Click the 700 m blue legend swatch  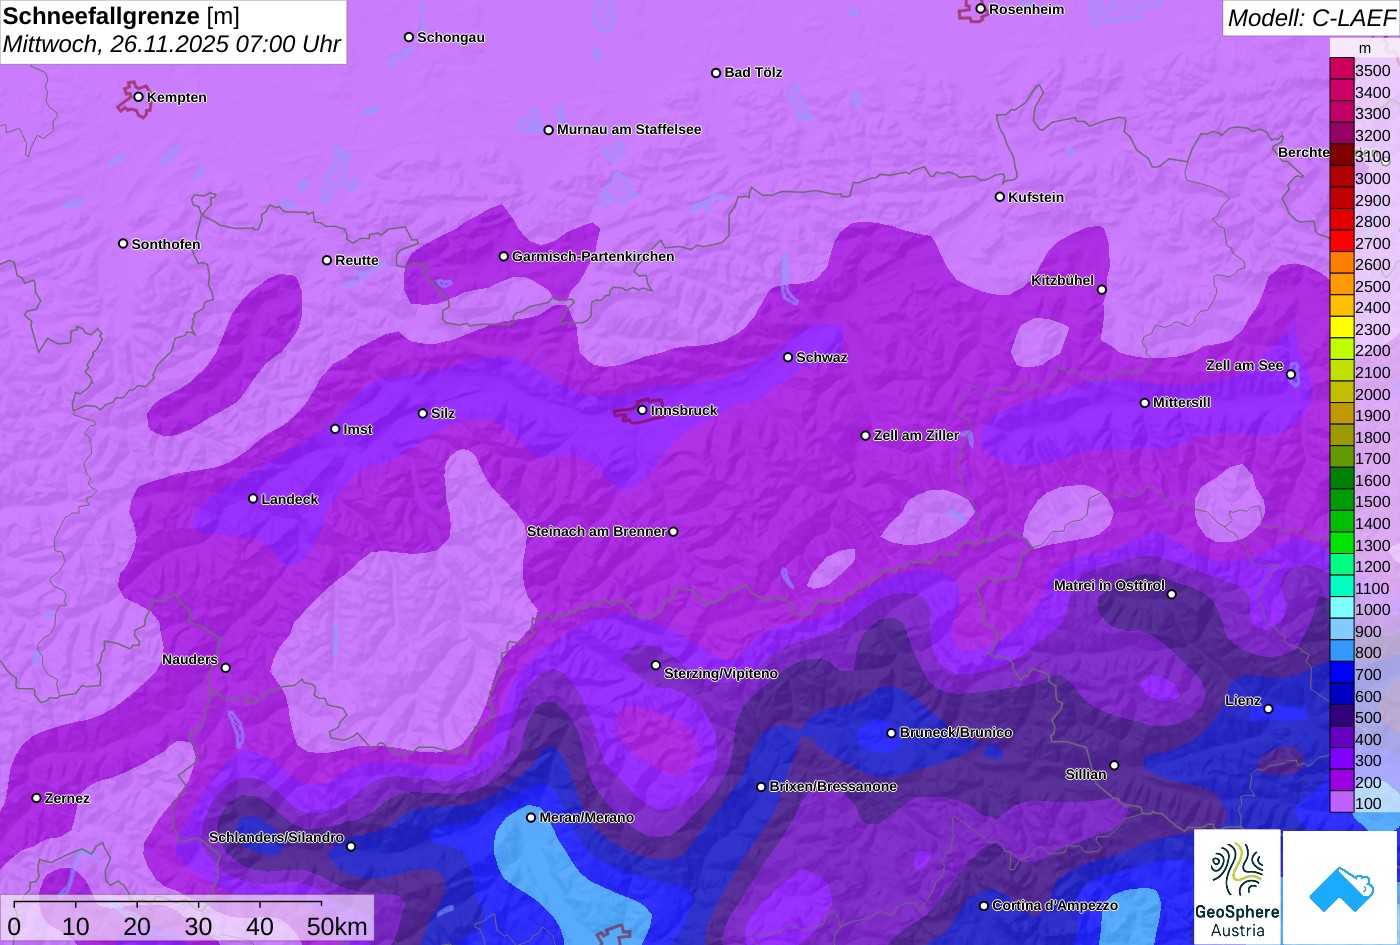click(1341, 673)
